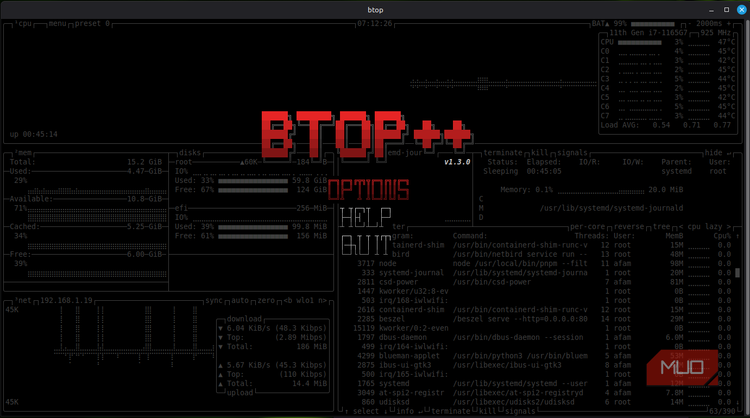This screenshot has height=418, width=750.
Task: Toggle auto scaling in the net box
Action: click(x=240, y=300)
